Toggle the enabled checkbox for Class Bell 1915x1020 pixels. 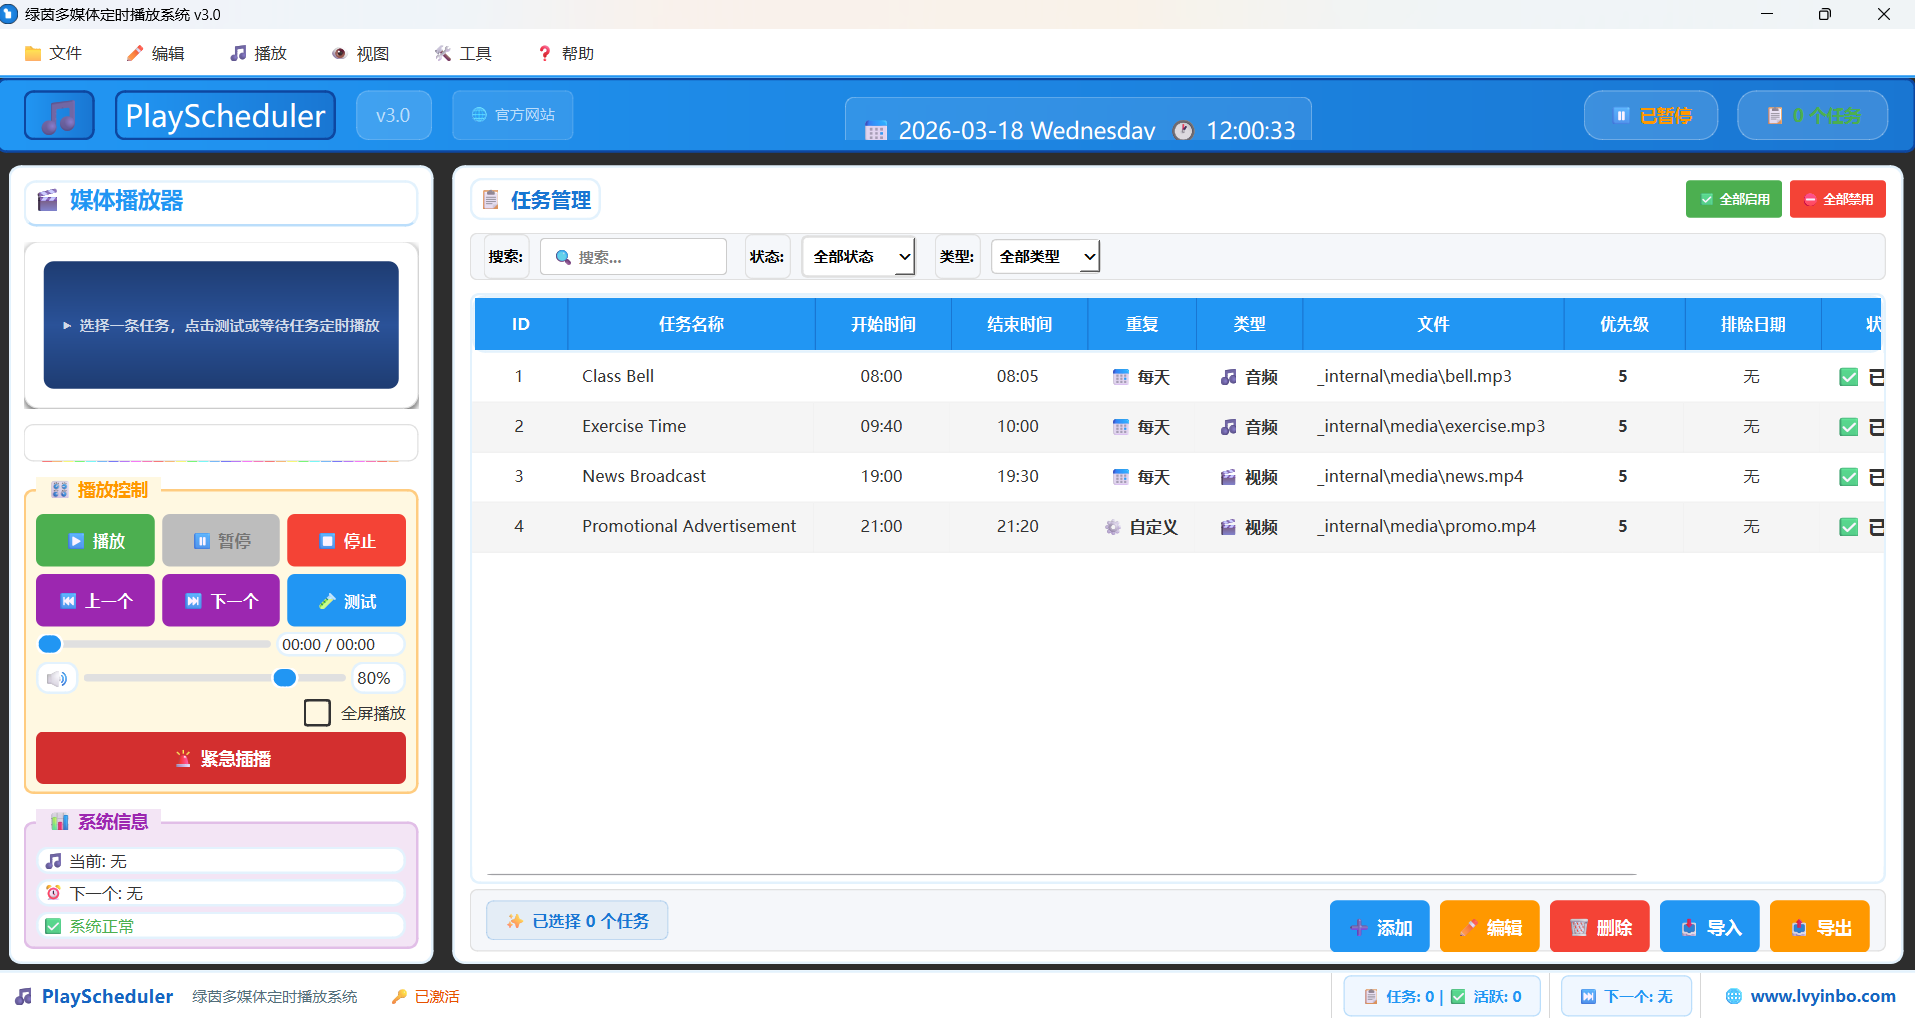[x=1847, y=377]
